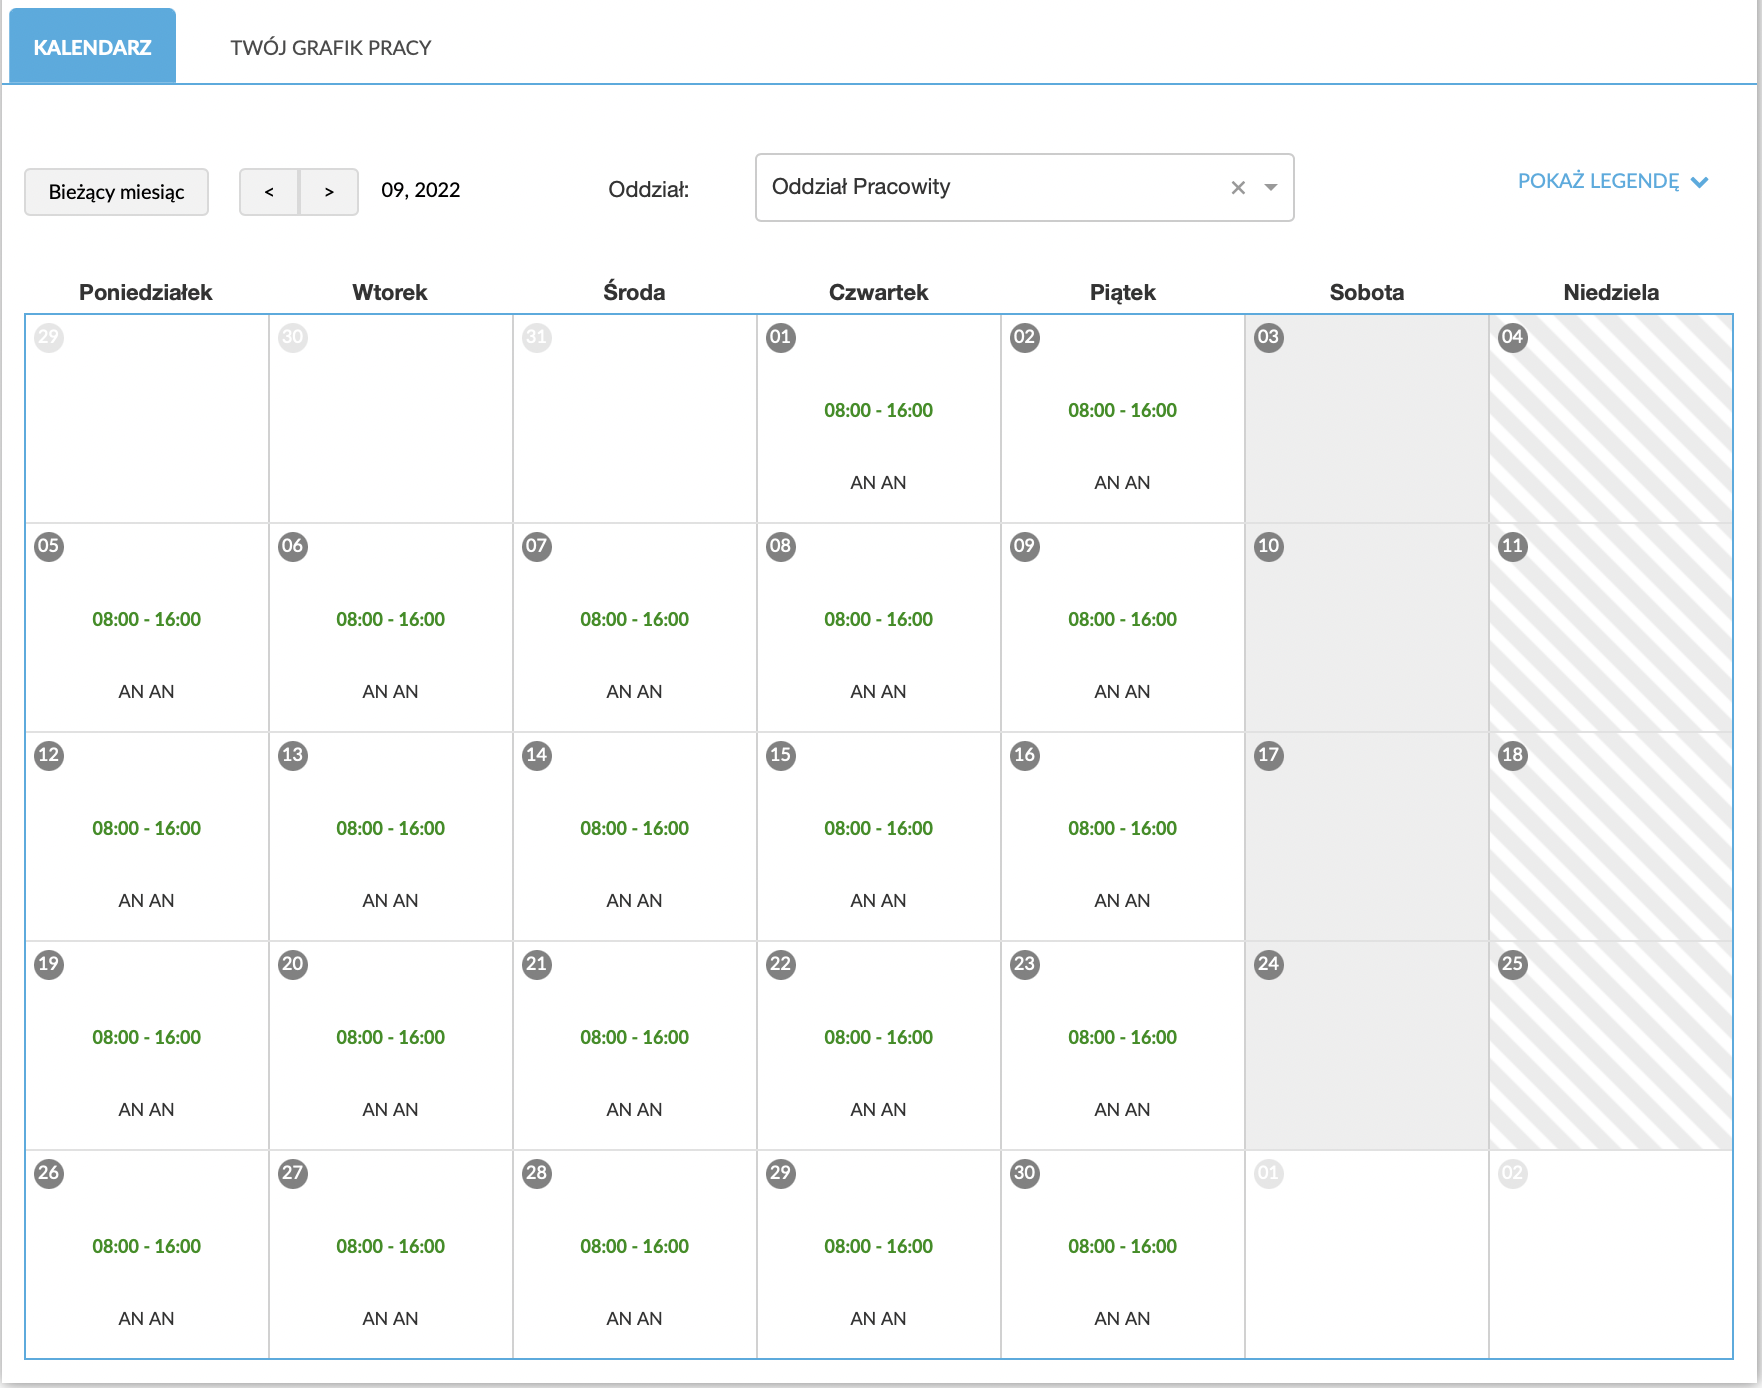Open the 08:00 - 16:00 shift on day 06

(390, 619)
